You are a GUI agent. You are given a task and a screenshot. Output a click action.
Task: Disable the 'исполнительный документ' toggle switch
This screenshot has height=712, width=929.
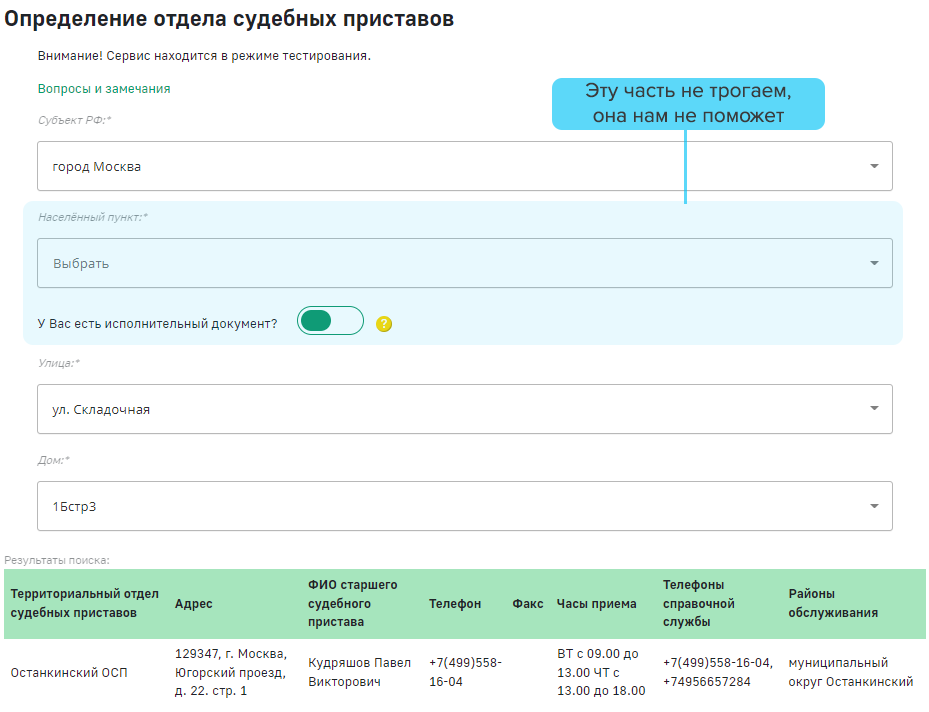pyautogui.click(x=330, y=322)
